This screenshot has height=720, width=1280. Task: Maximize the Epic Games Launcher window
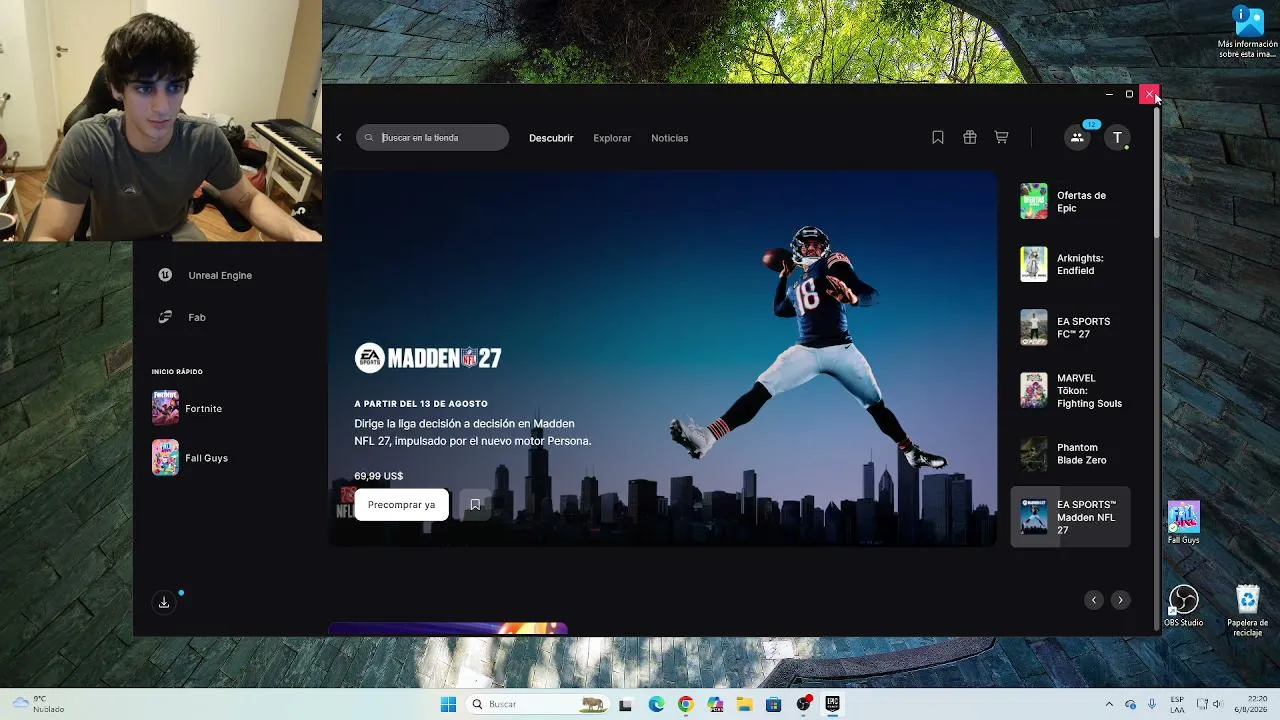[1129, 94]
